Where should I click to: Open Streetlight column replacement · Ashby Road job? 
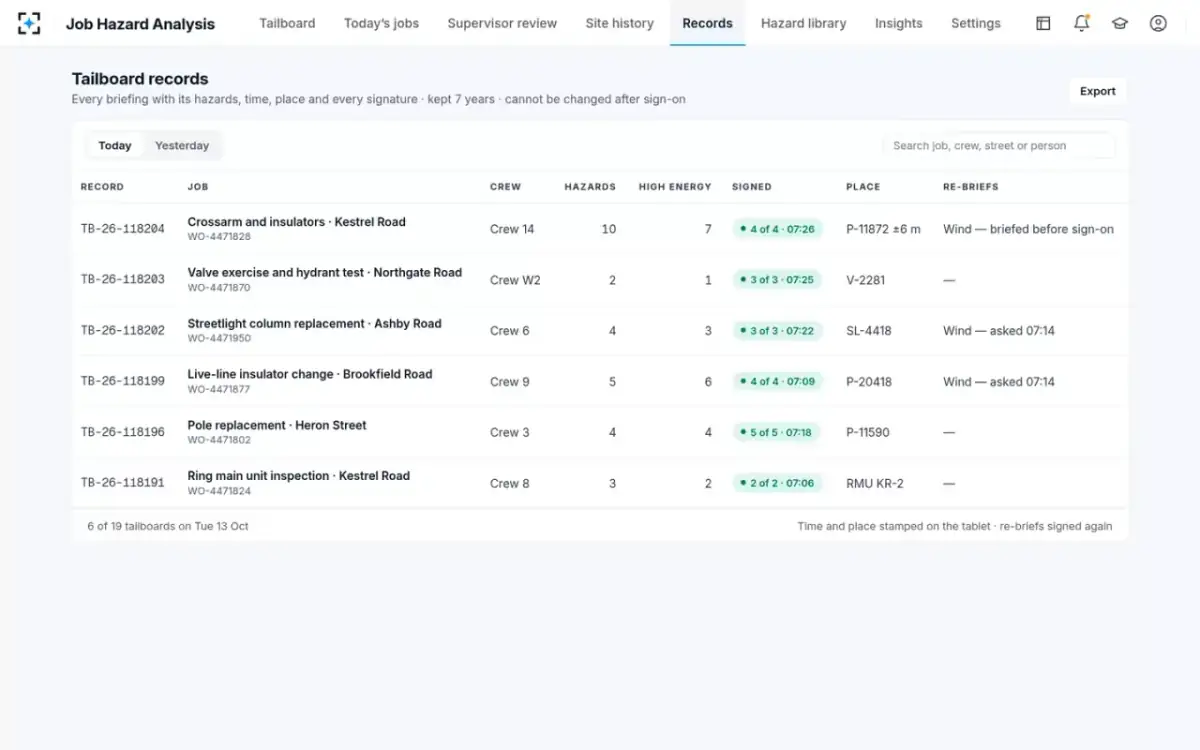(315, 324)
